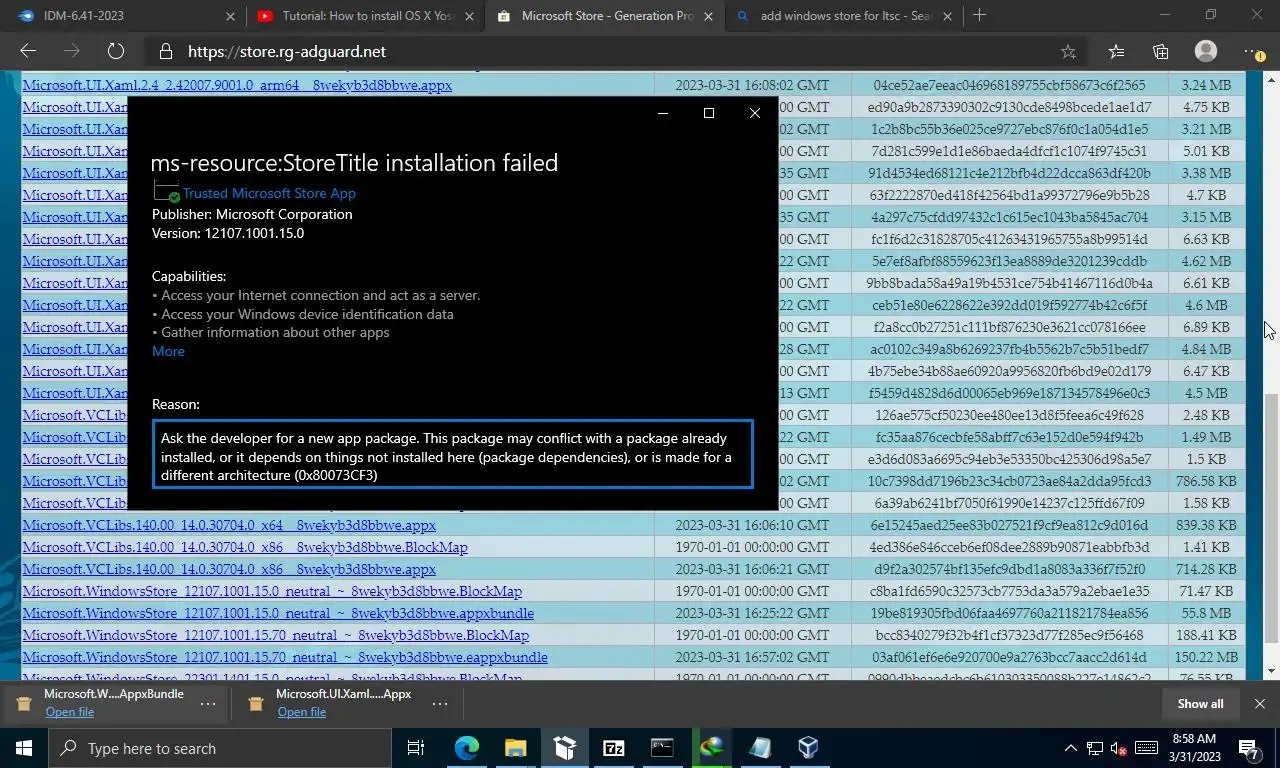
Task: Go back to the previous page
Action: coord(28,51)
